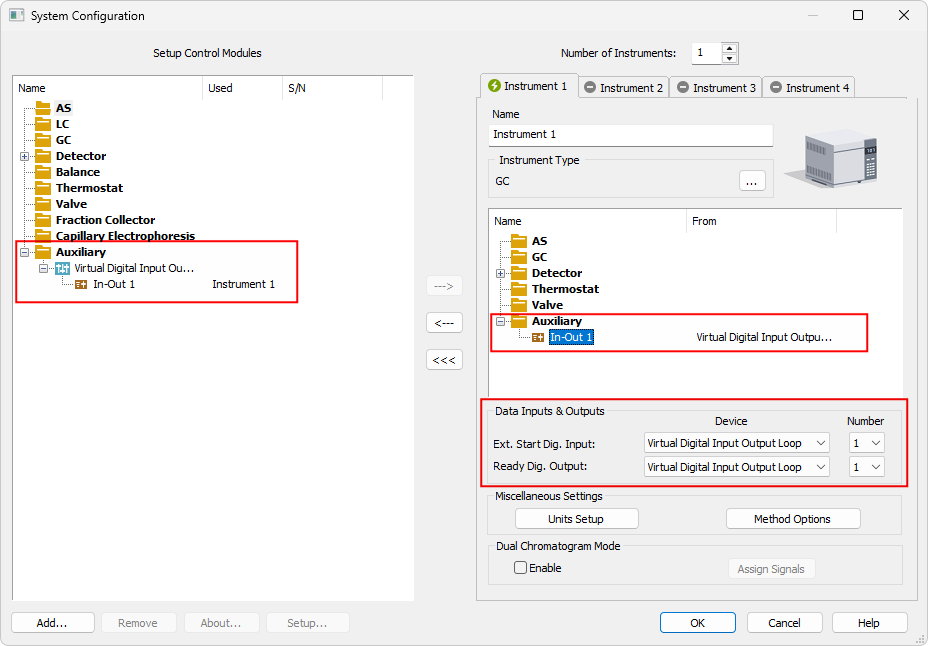Click the Thermostat folder icon in Instrument panel
Viewport: 928px width, 646px height.
(x=518, y=289)
